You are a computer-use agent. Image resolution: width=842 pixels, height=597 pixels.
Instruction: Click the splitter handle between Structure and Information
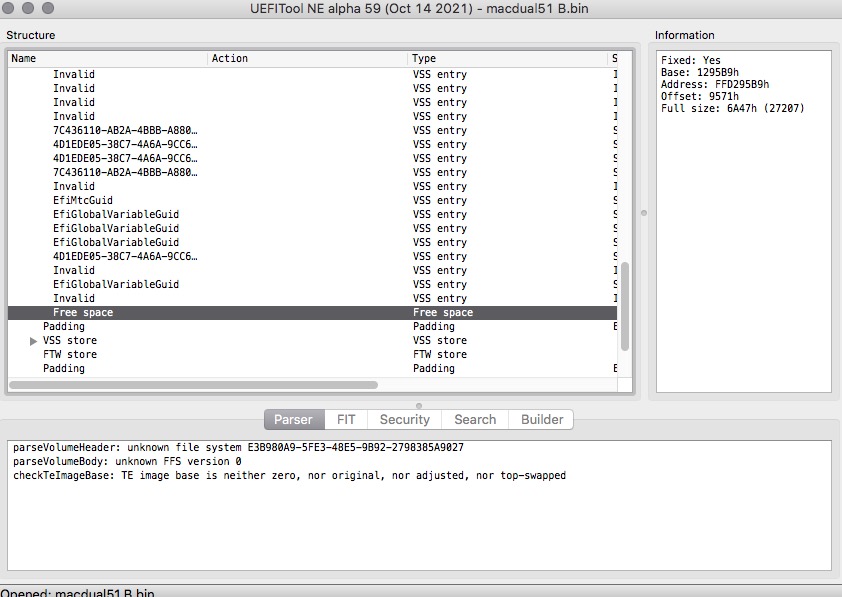[x=644, y=213]
